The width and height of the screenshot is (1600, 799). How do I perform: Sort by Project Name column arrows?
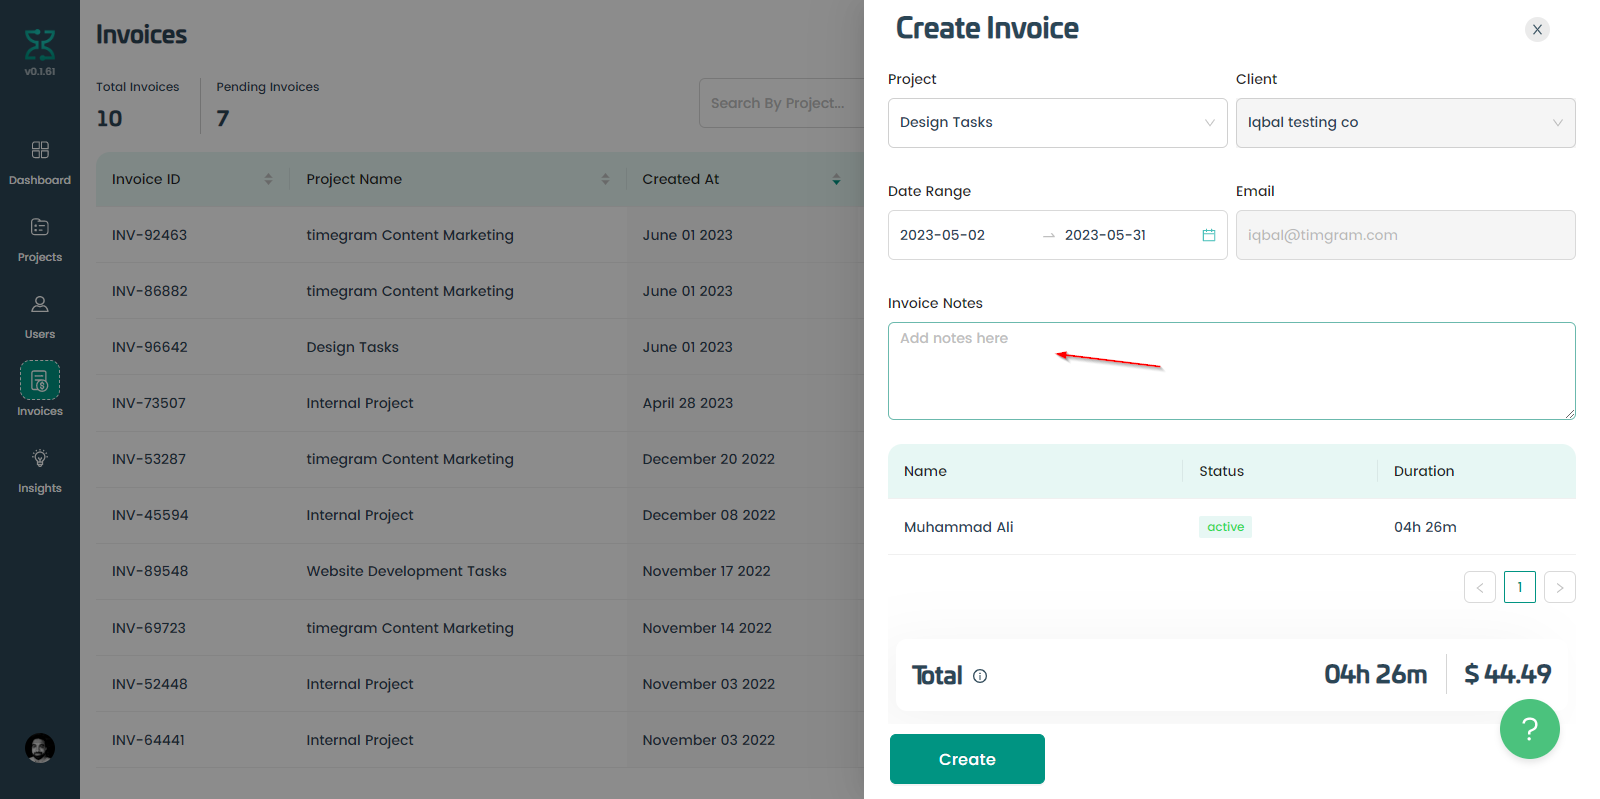605,179
